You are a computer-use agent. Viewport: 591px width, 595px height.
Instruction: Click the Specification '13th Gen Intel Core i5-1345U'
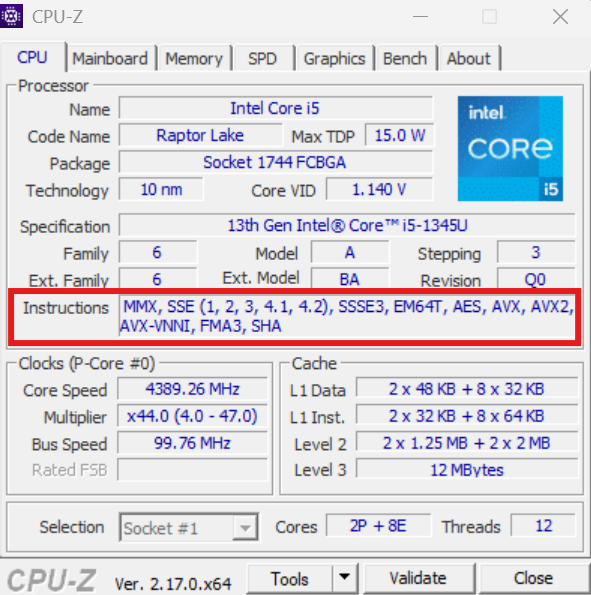(x=347, y=225)
